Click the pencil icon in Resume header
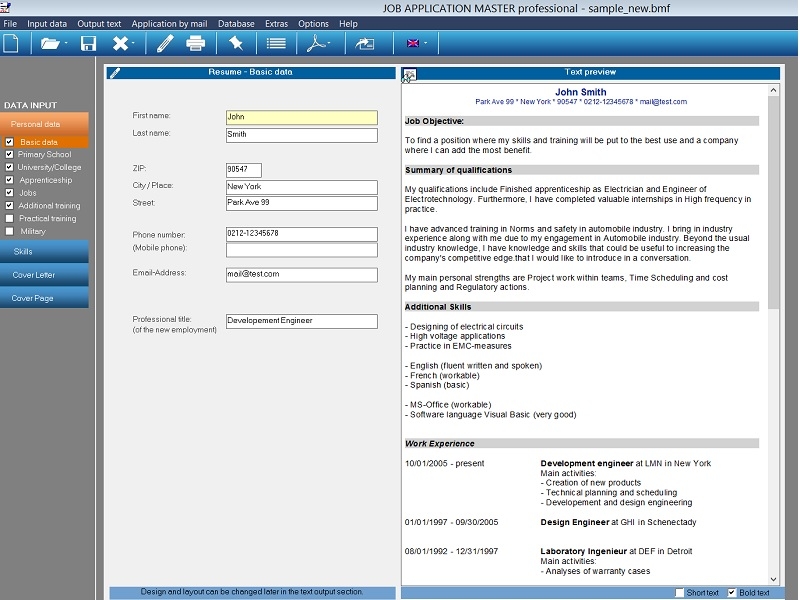This screenshot has width=800, height=600. (x=115, y=73)
